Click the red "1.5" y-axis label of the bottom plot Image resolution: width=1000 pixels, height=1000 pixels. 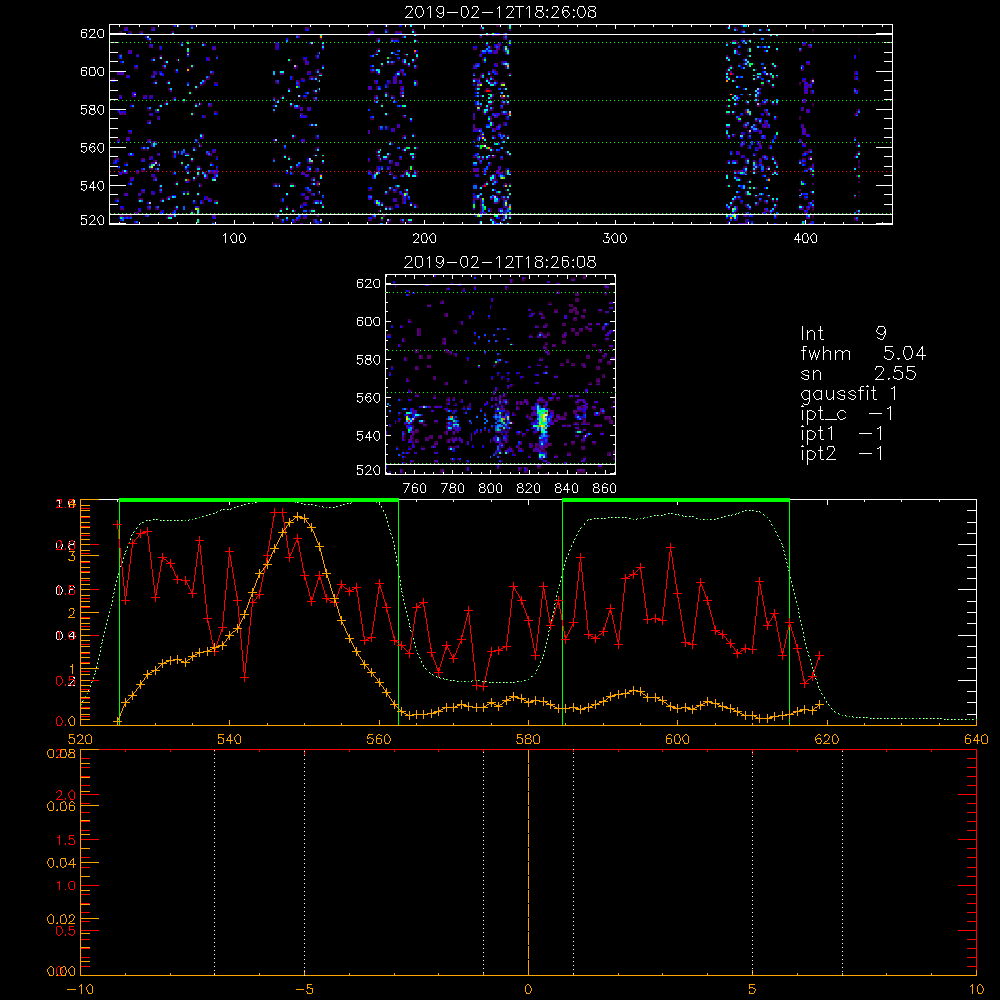66,841
